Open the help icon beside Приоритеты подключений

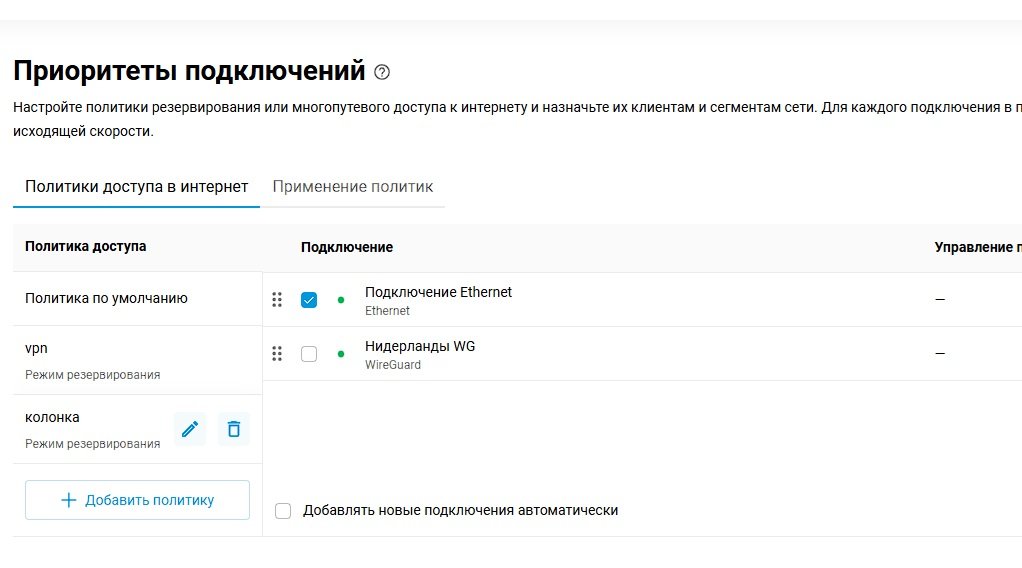[382, 72]
